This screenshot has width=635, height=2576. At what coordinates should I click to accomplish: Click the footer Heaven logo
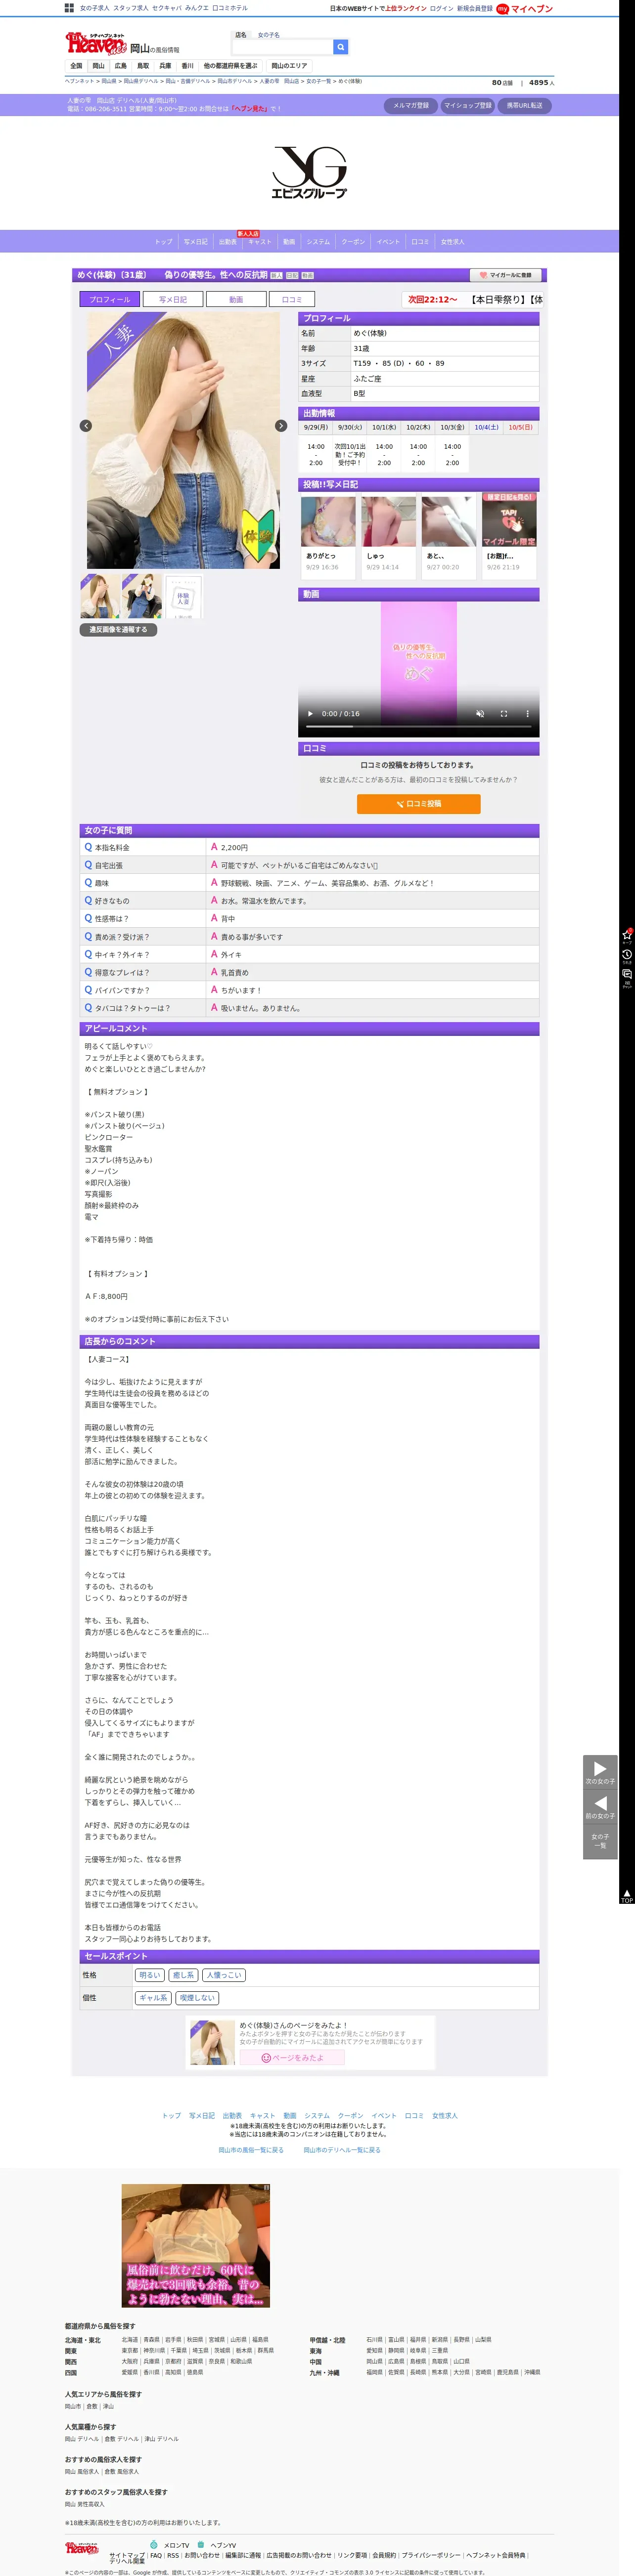(x=82, y=2547)
